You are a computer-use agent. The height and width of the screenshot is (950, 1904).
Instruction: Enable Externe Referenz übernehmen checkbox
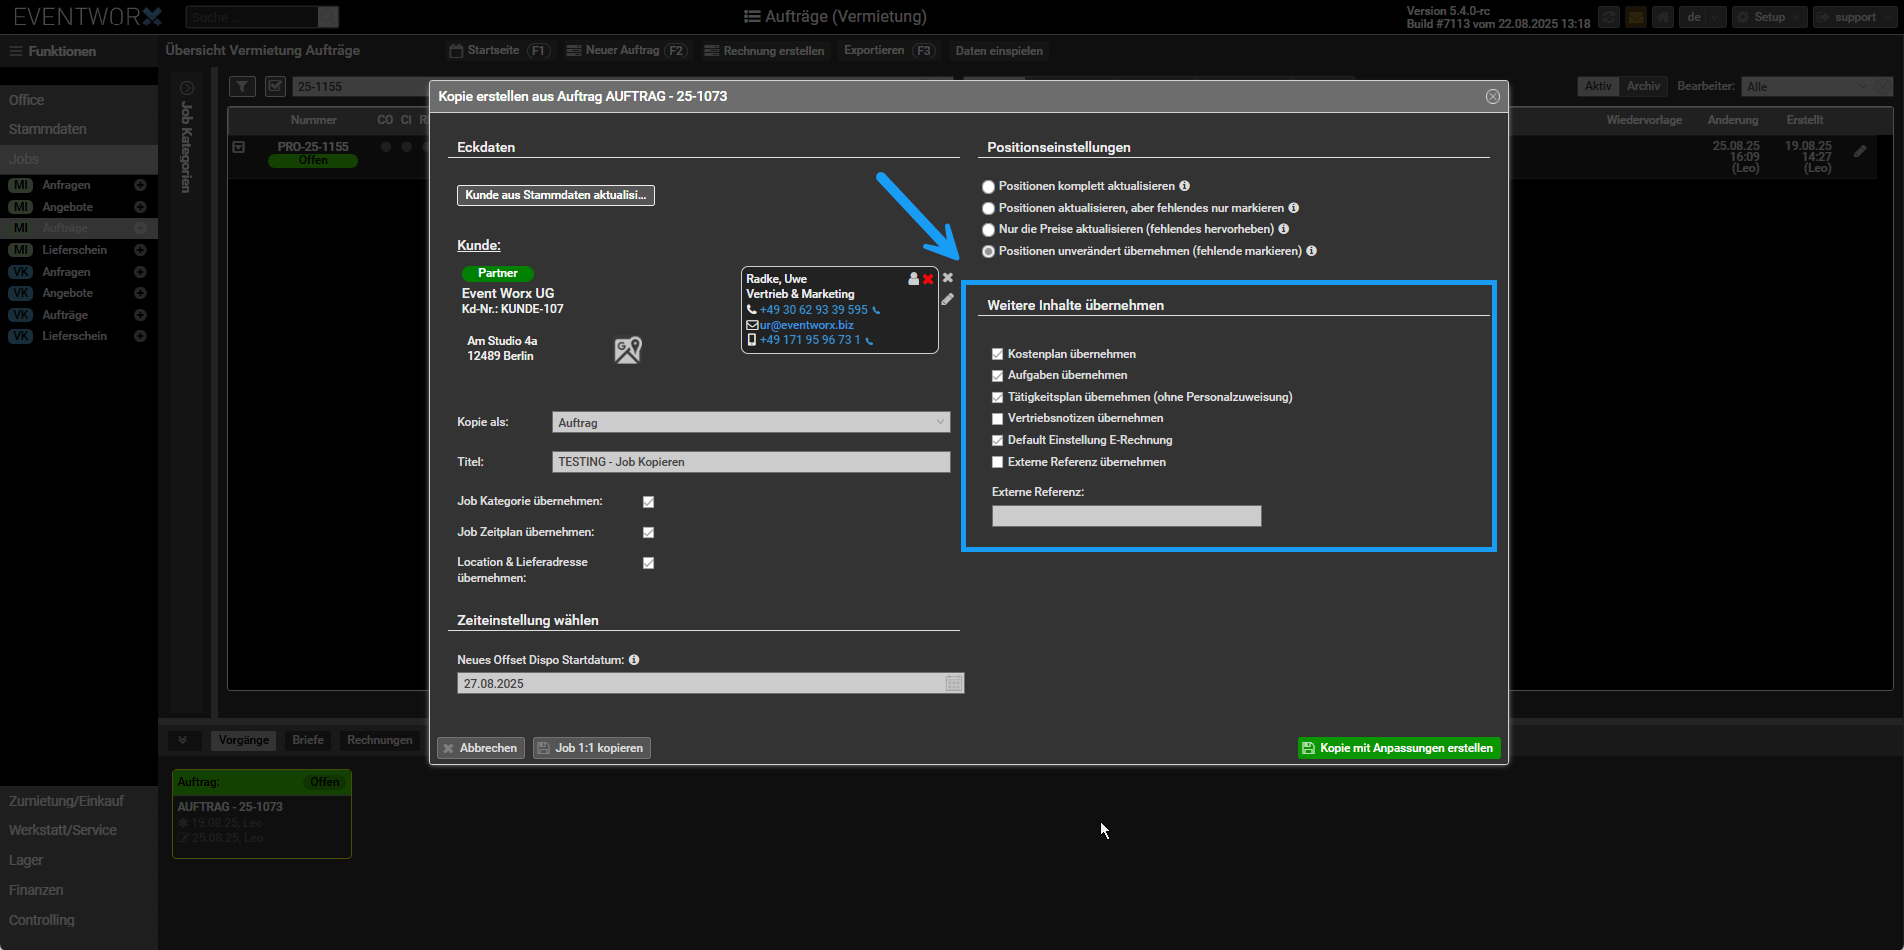point(997,462)
